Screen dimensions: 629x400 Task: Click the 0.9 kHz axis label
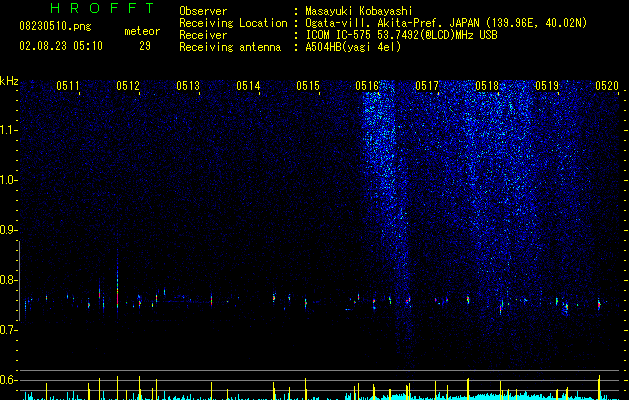(9, 230)
